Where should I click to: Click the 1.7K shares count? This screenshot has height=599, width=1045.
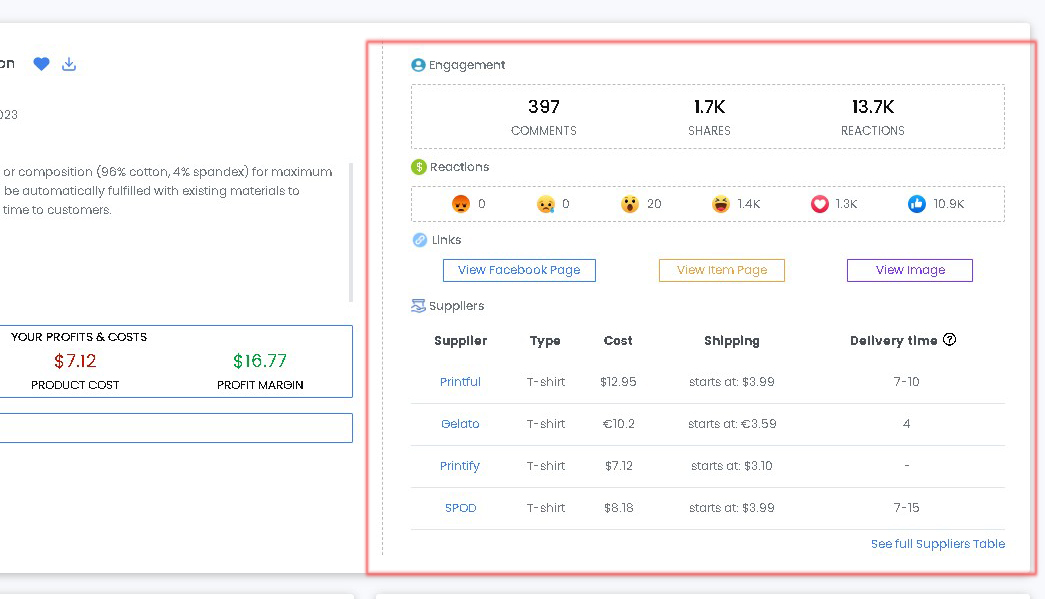pyautogui.click(x=709, y=107)
